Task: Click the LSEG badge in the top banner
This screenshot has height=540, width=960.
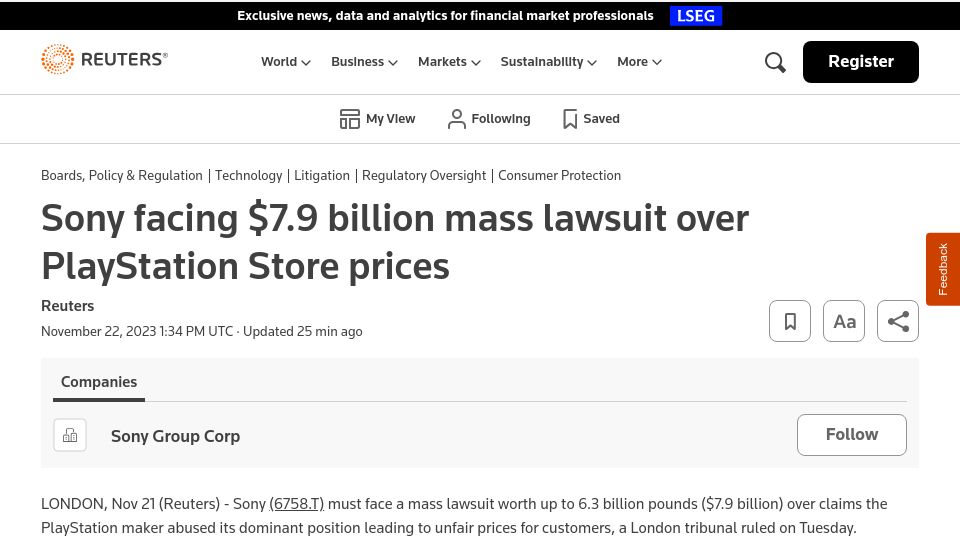Action: [696, 15]
